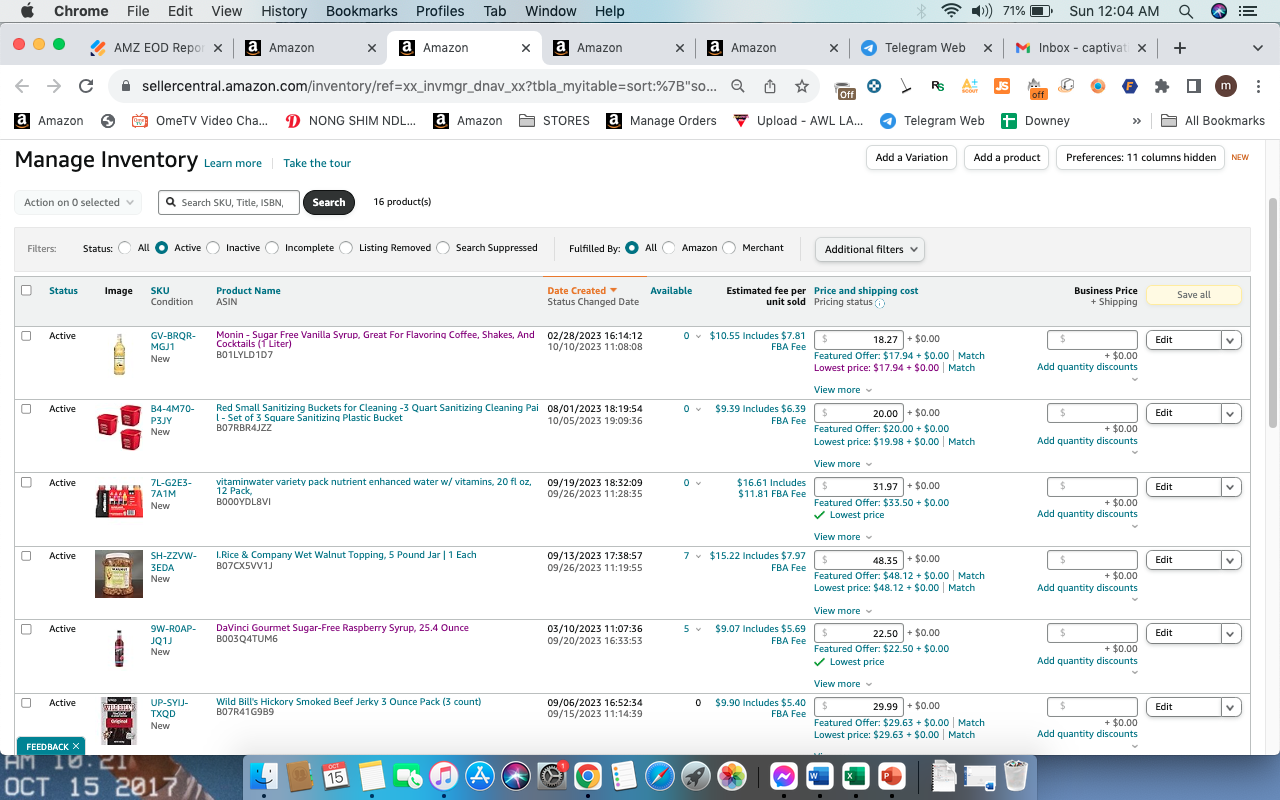Click the profile avatar 'm' icon

(1226, 86)
